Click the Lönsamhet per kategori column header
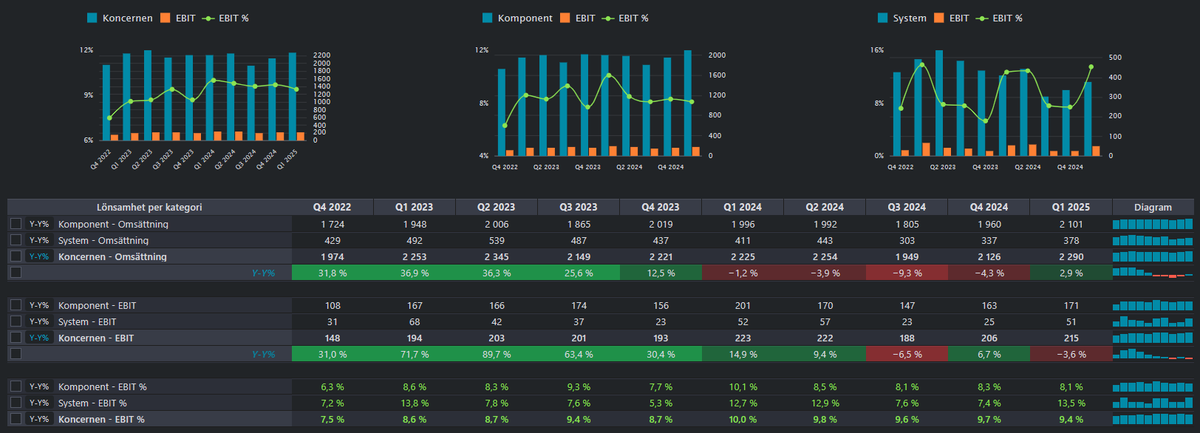This screenshot has height=433, width=1200. (x=150, y=208)
